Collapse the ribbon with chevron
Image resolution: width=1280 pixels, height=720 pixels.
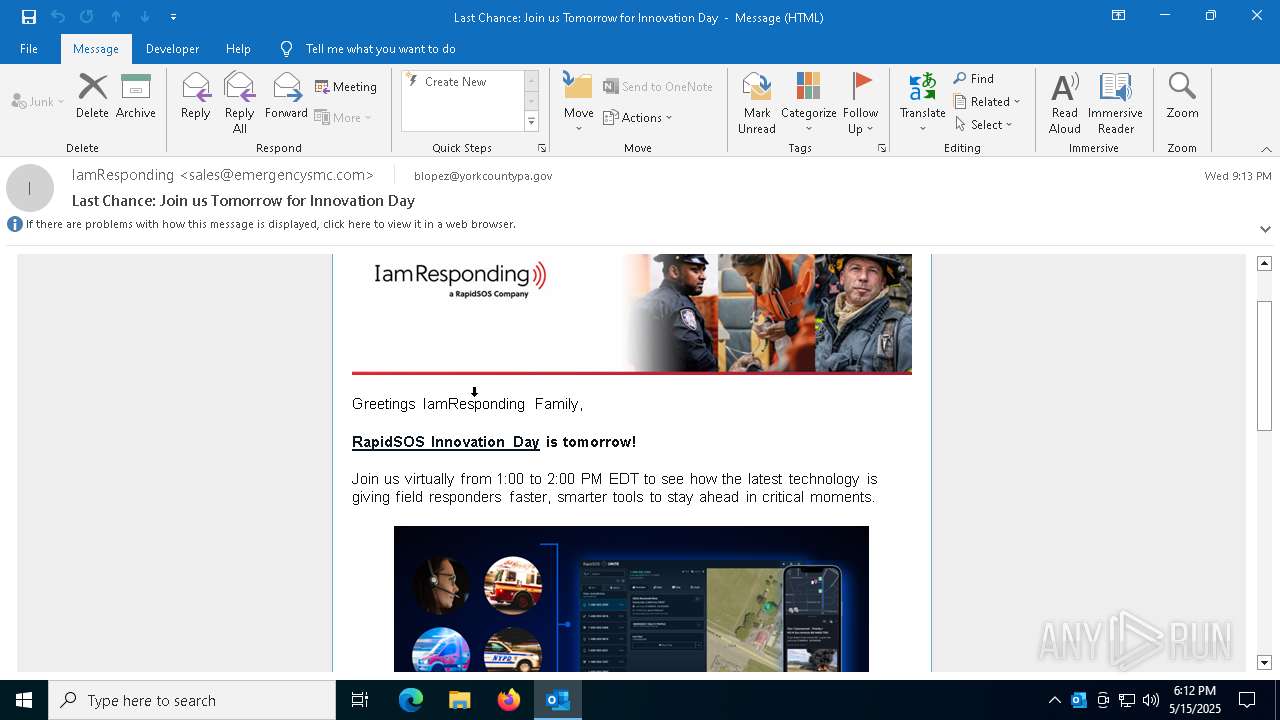[1266, 149]
